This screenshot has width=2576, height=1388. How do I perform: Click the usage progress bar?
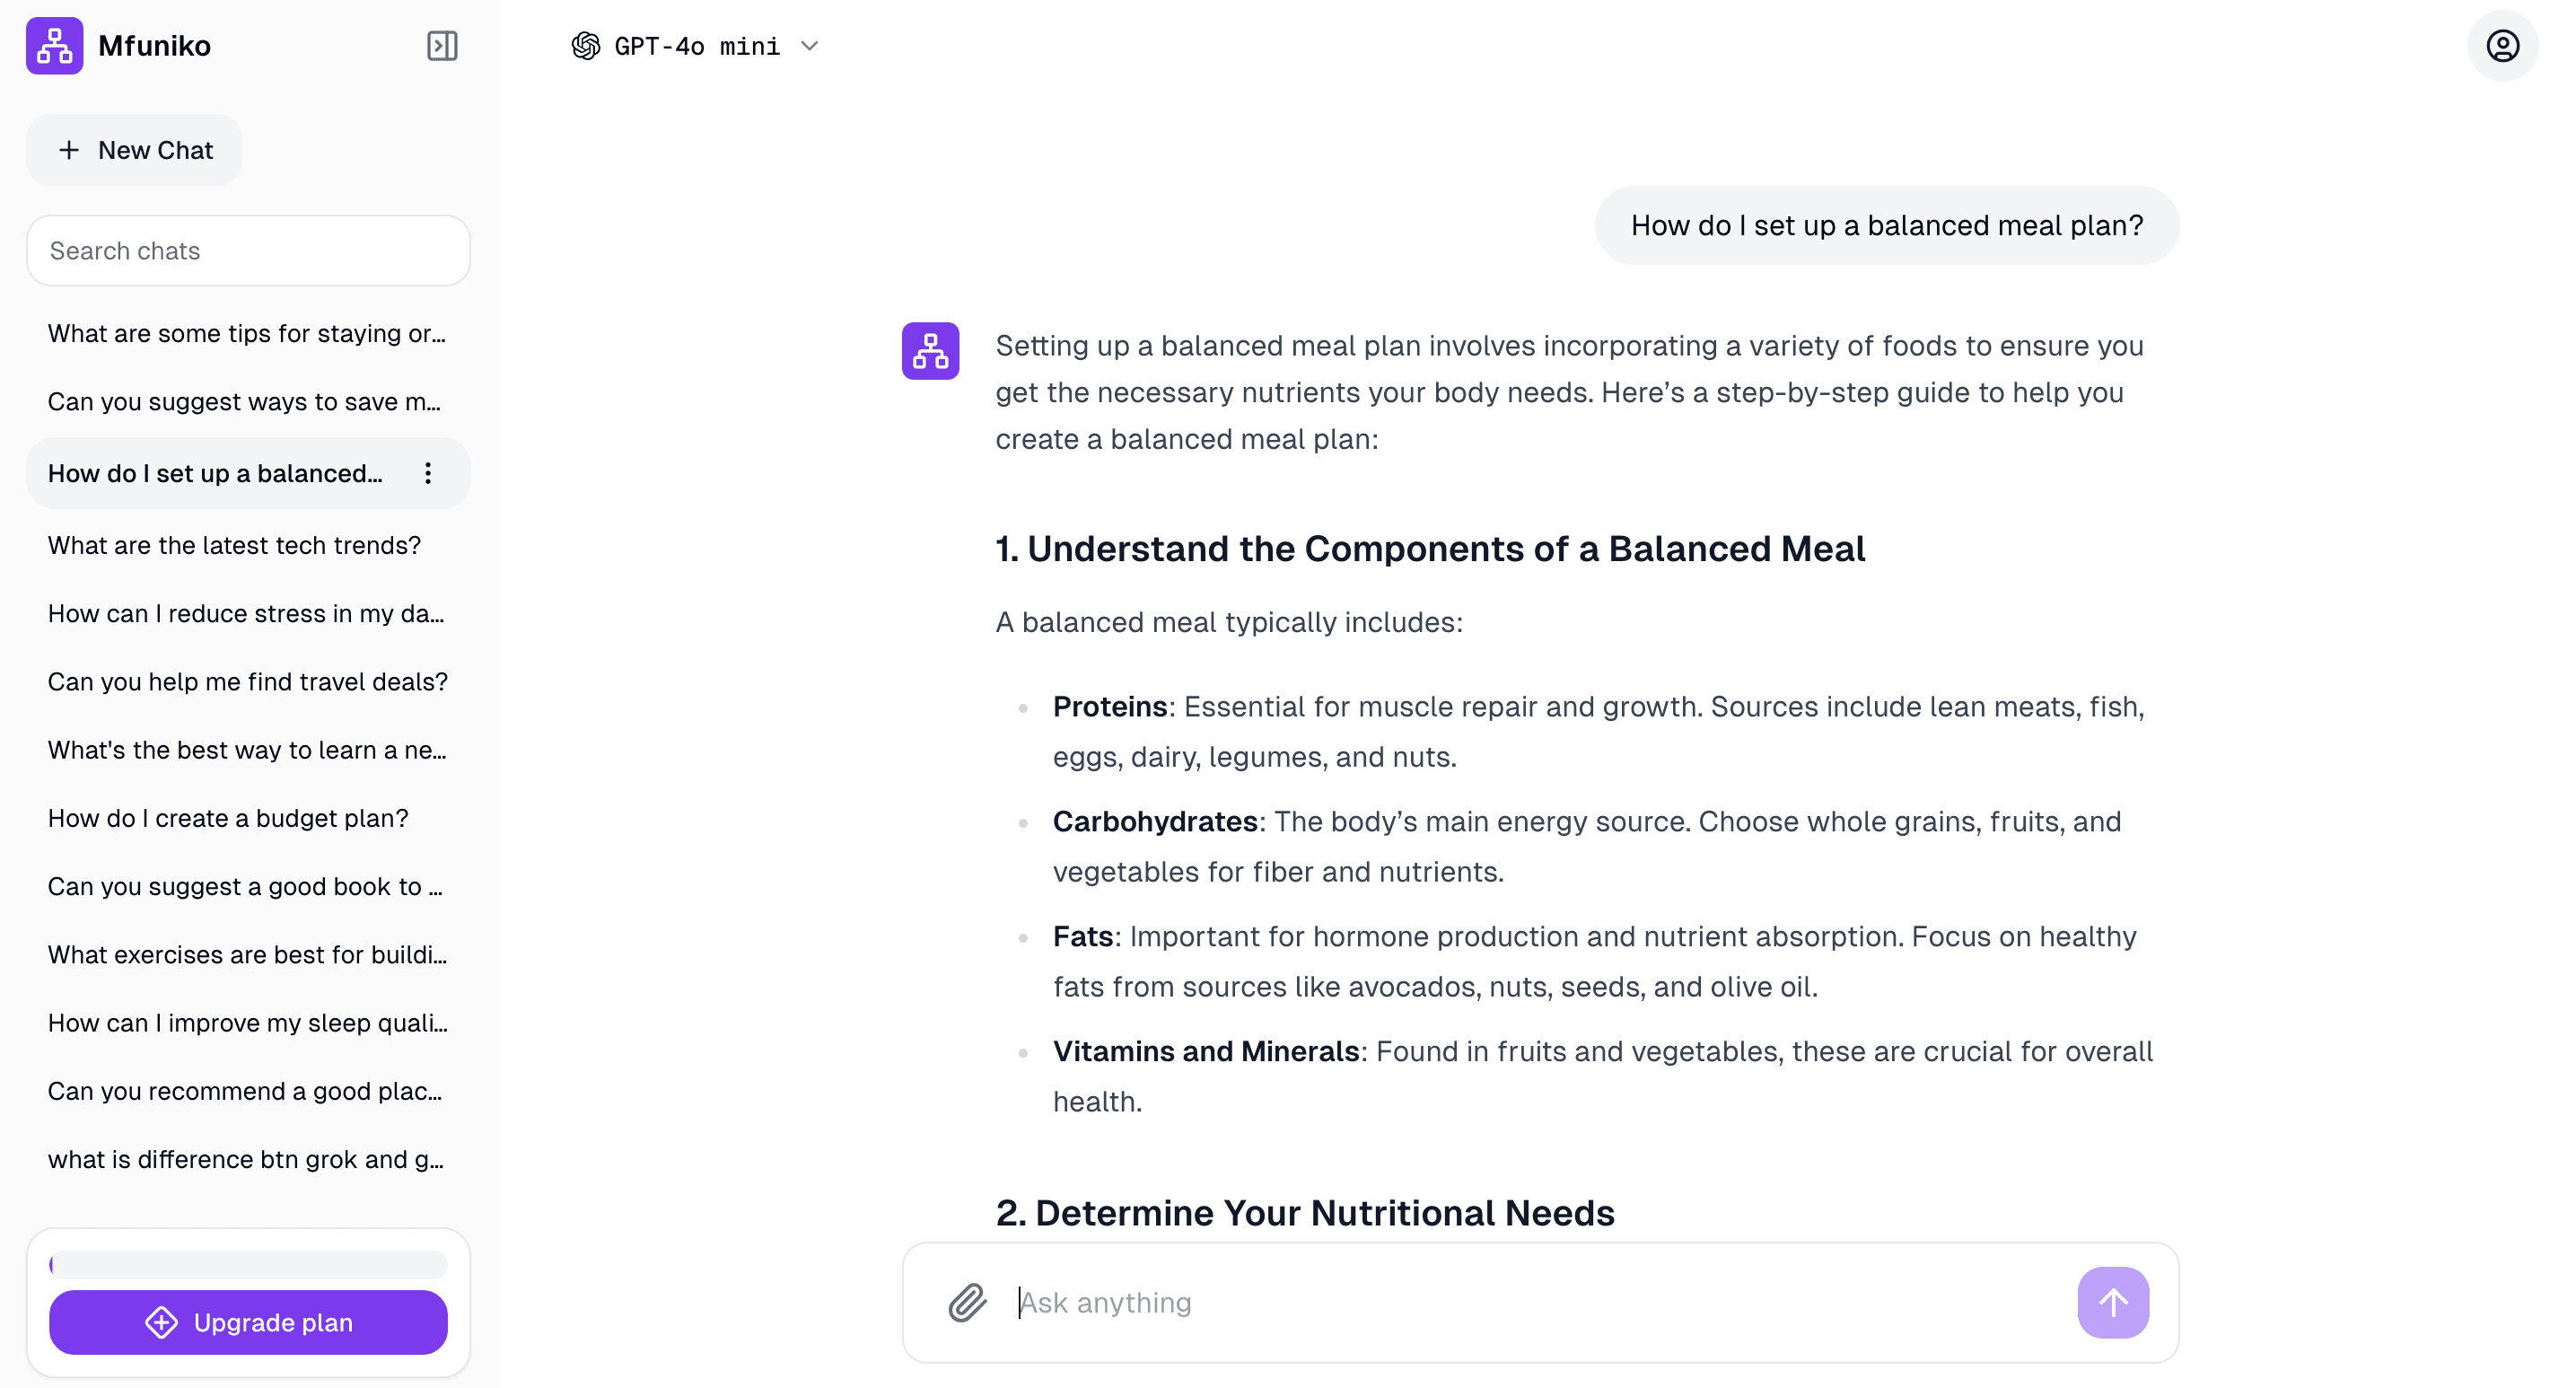tap(248, 1264)
